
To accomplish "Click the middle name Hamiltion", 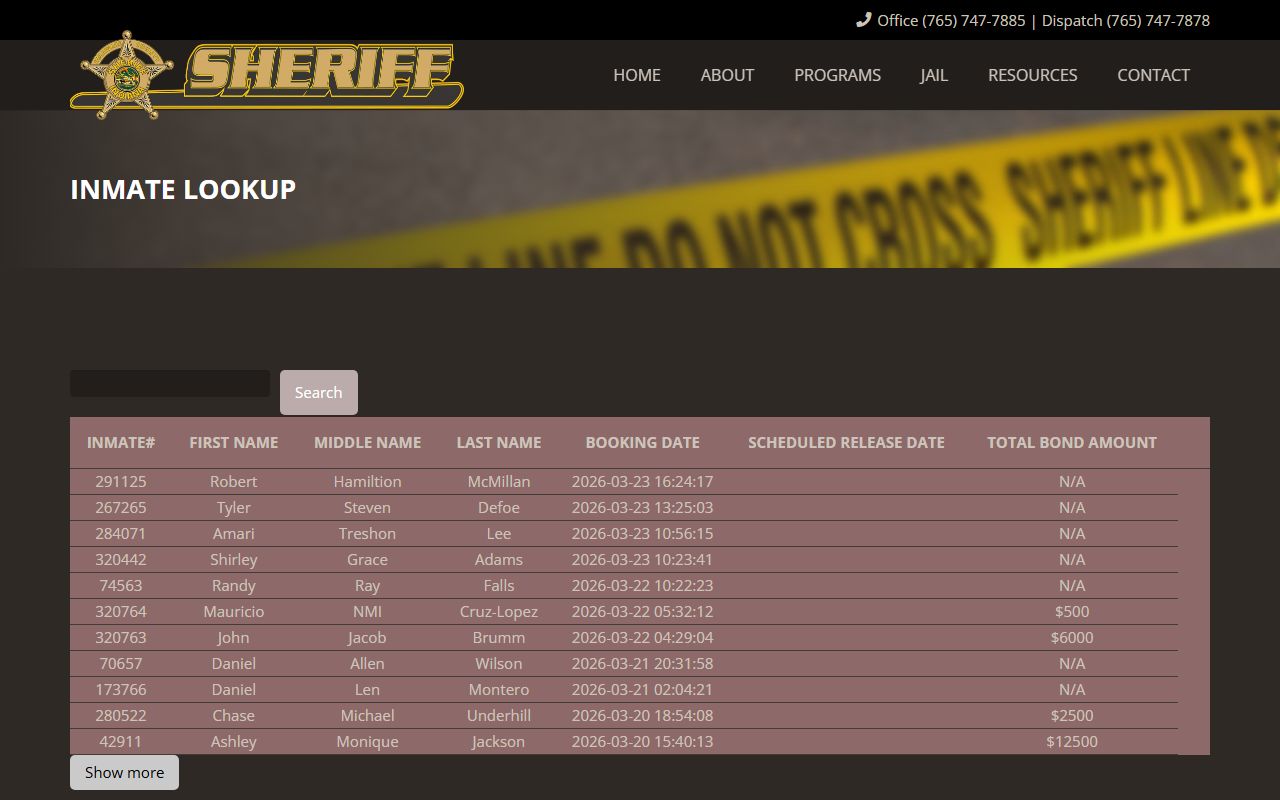I will 367,481.
